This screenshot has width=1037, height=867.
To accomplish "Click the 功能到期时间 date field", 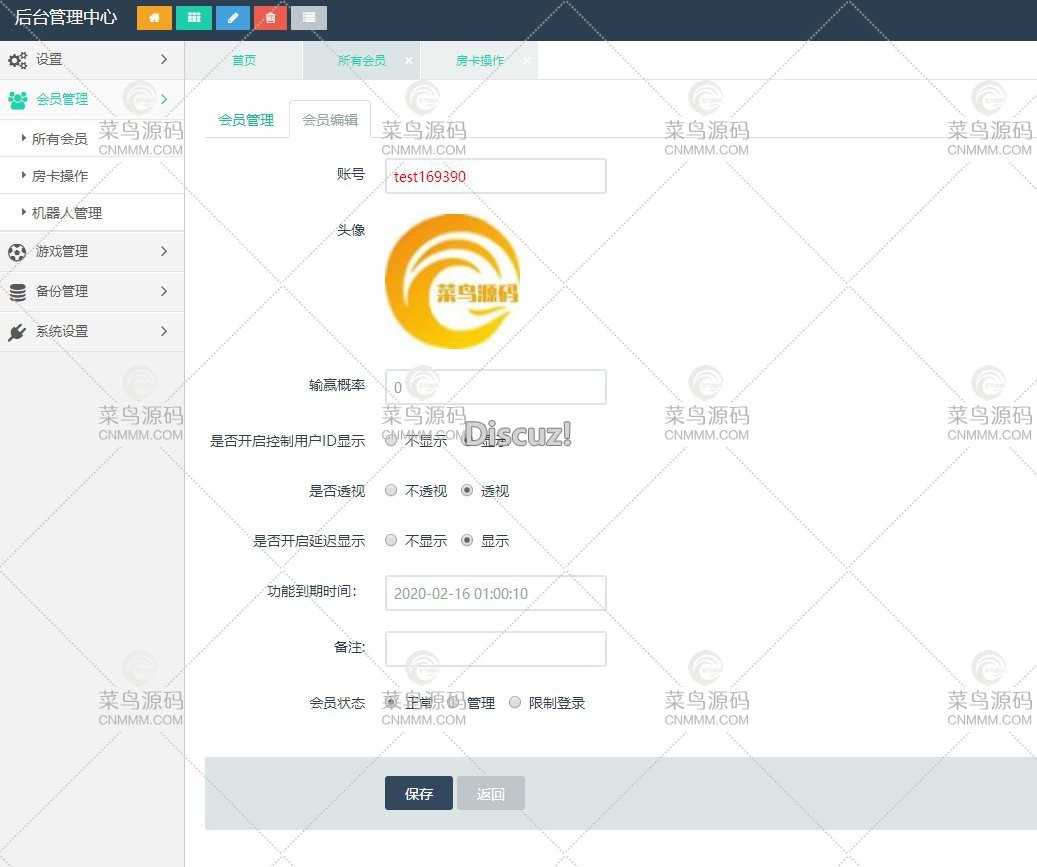I will pyautogui.click(x=495, y=593).
